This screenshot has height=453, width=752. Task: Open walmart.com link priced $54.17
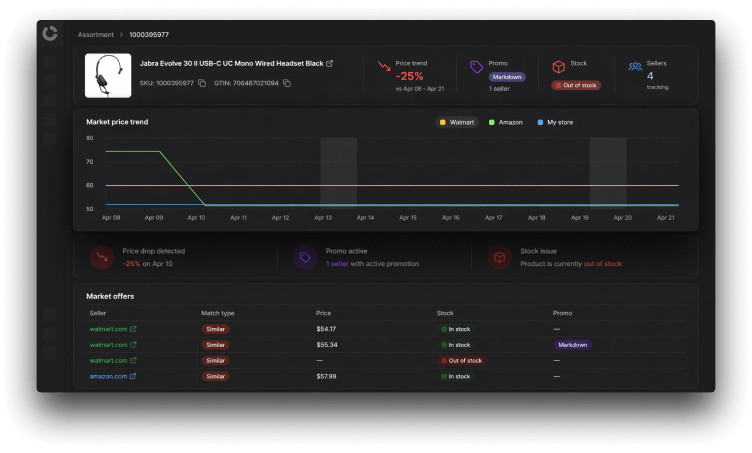point(108,329)
